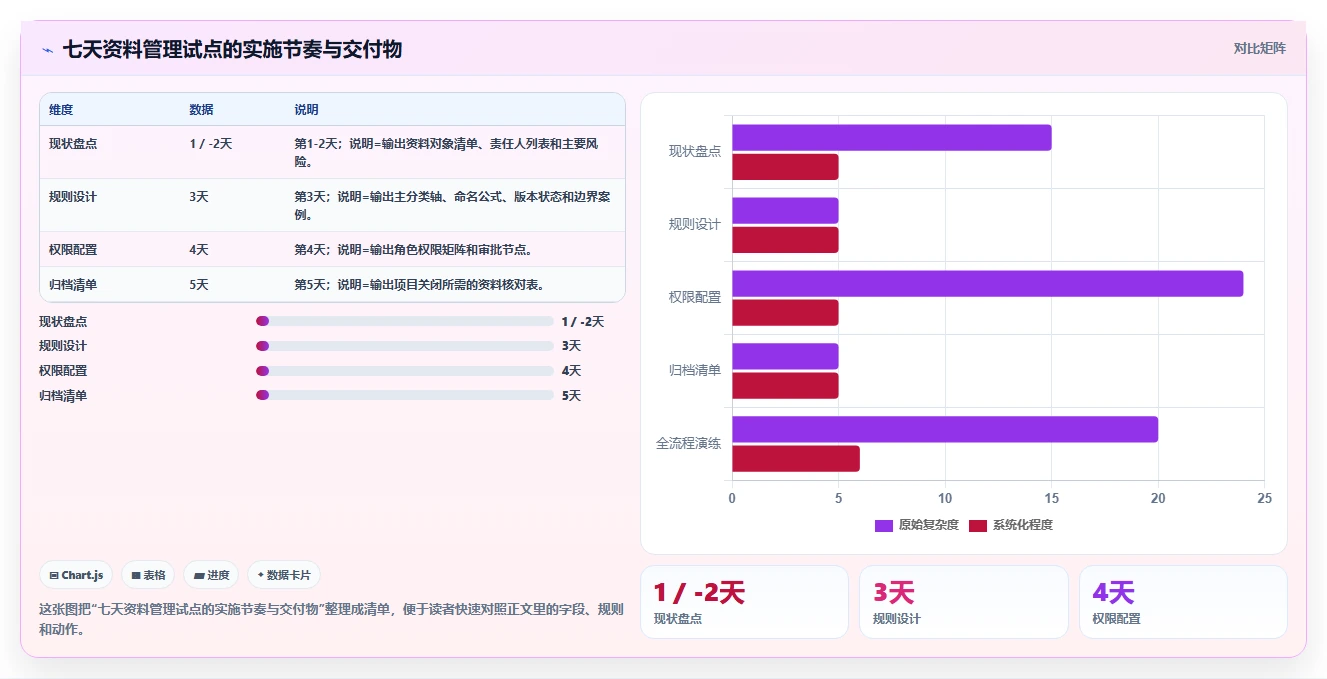The image size is (1327, 679).
Task: Click the summary paragraph starting 这张图把
Action: (331, 619)
